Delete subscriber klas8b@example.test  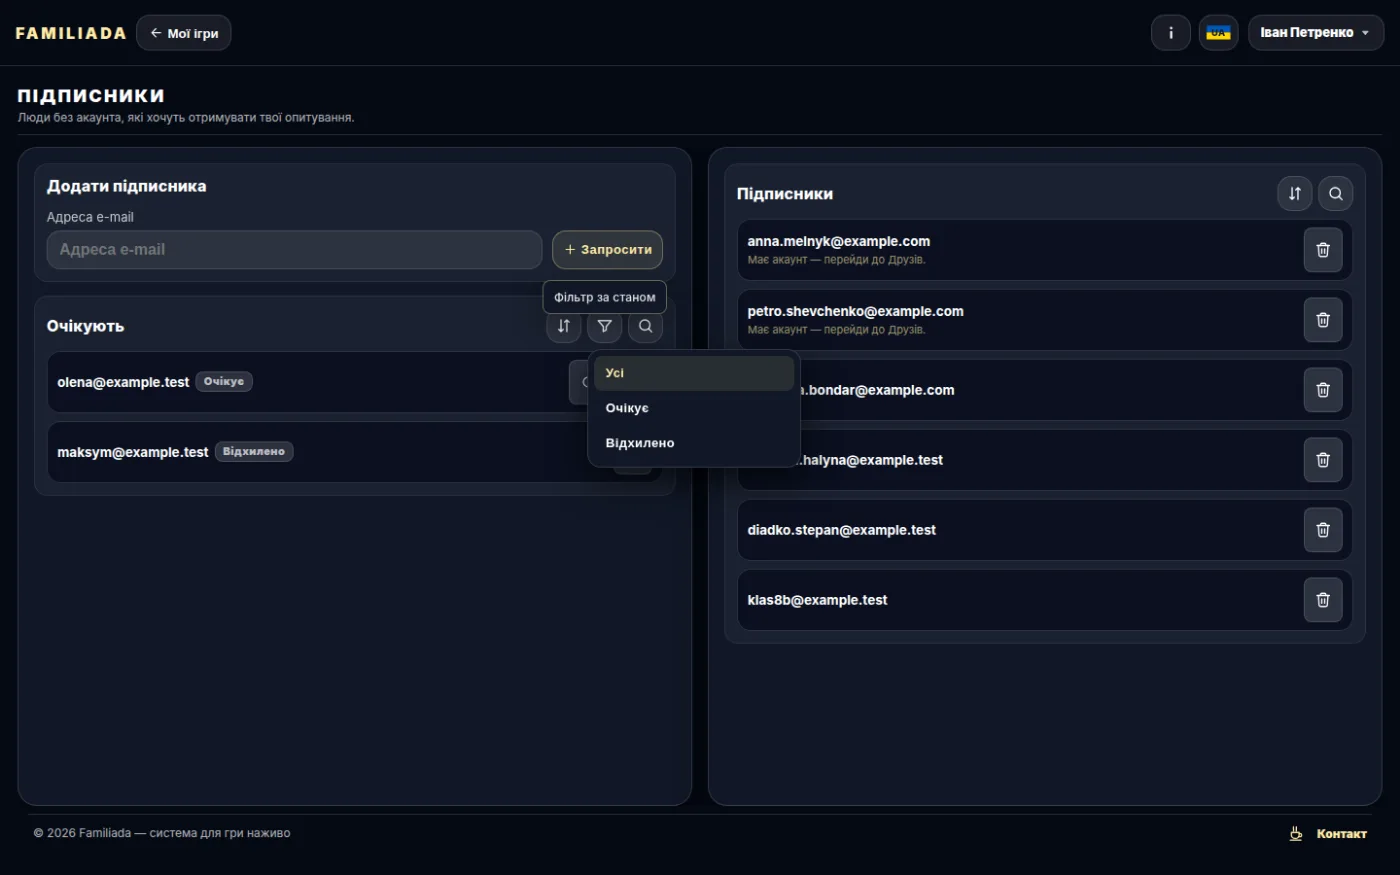pyautogui.click(x=1323, y=600)
